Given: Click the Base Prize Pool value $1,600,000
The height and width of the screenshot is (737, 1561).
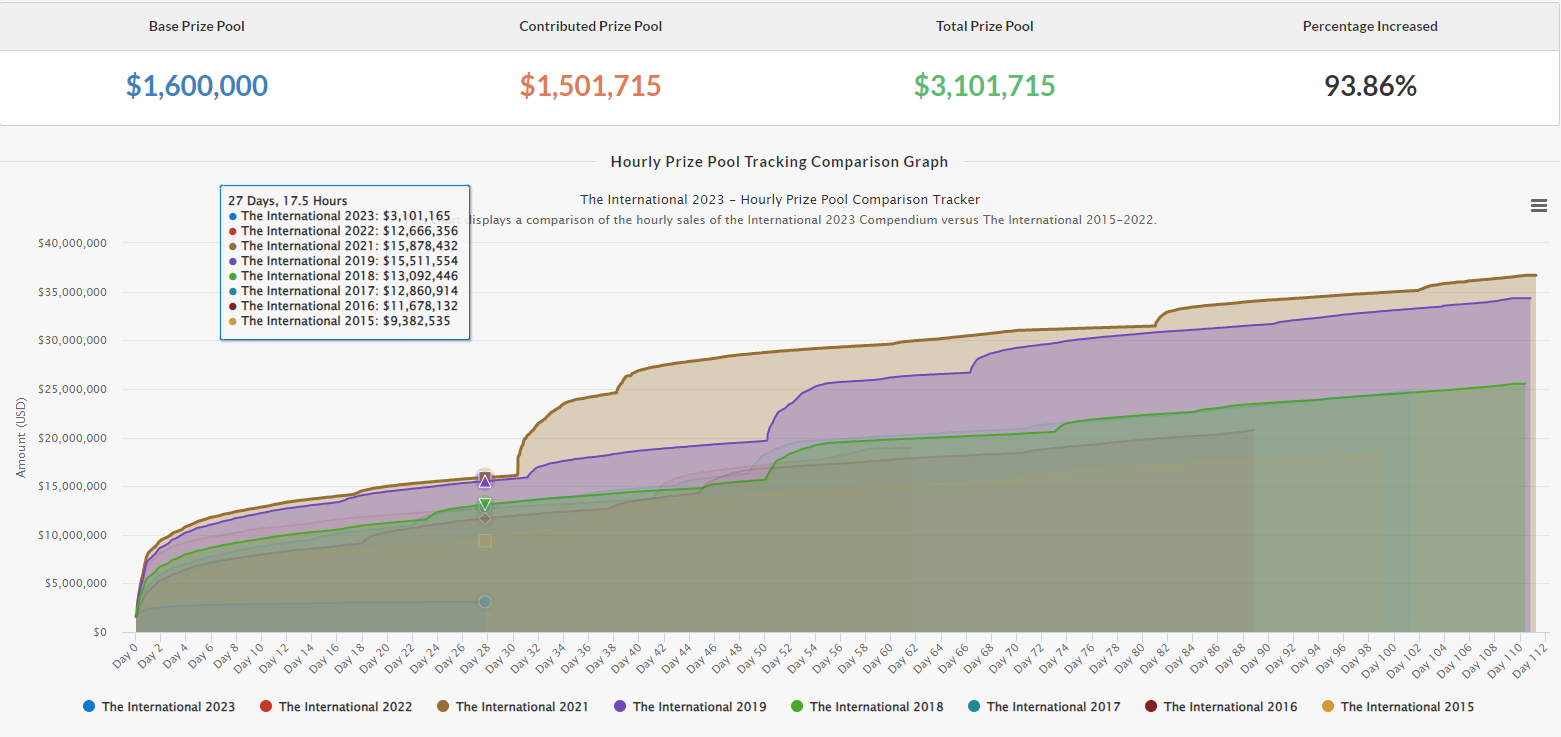Looking at the screenshot, I should pos(197,86).
